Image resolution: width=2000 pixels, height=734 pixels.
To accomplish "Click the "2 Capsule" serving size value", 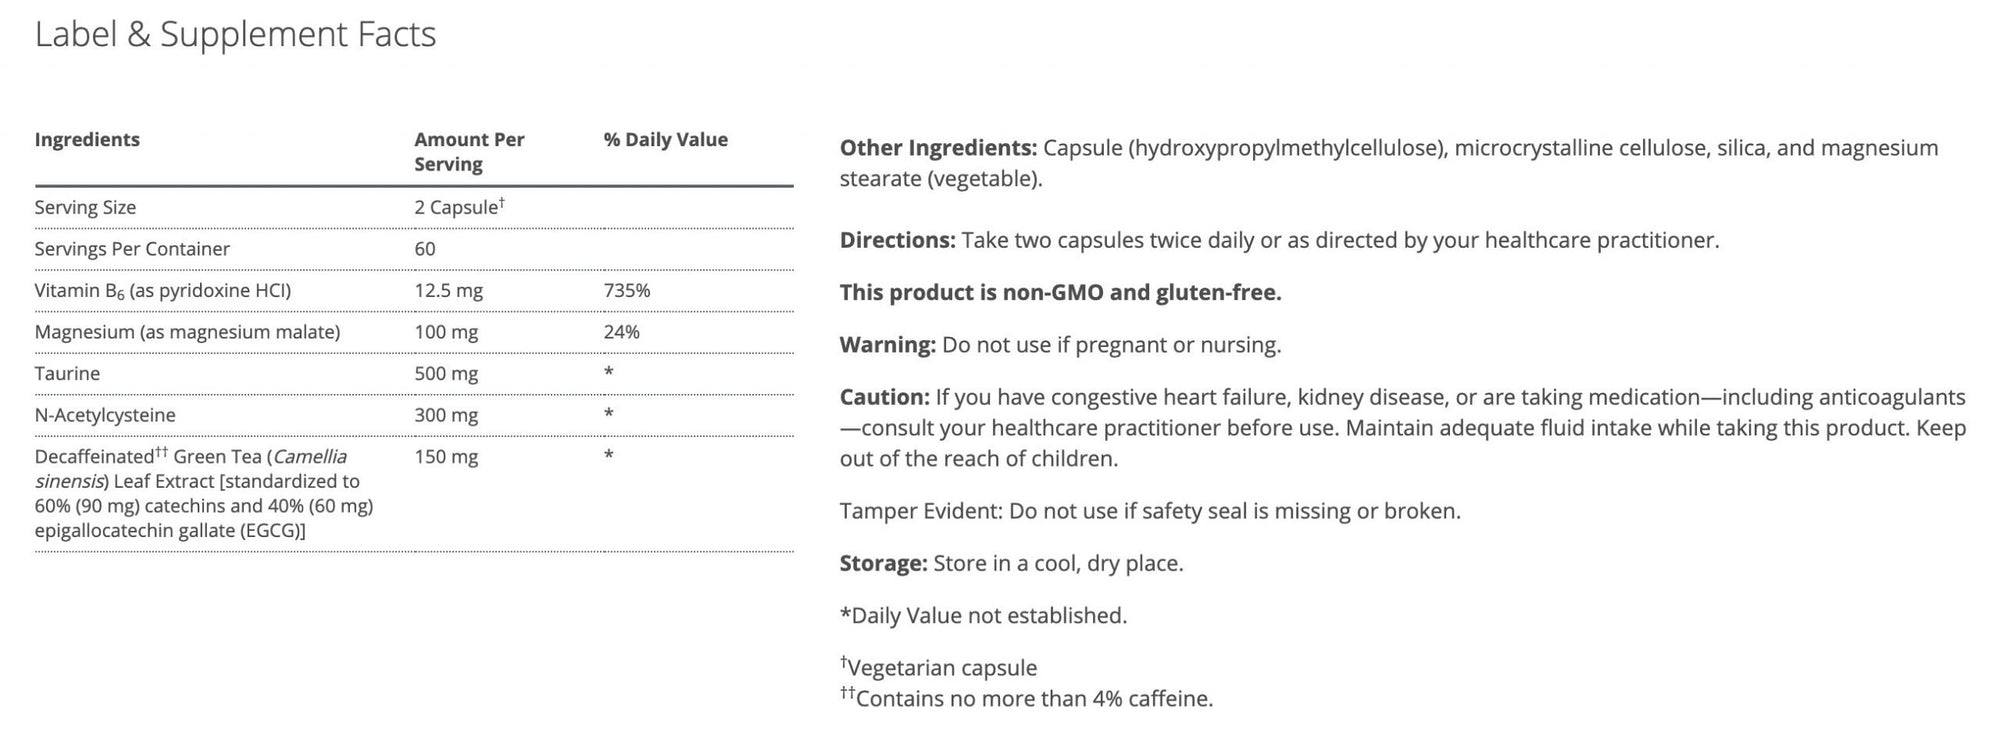I will click(x=458, y=208).
